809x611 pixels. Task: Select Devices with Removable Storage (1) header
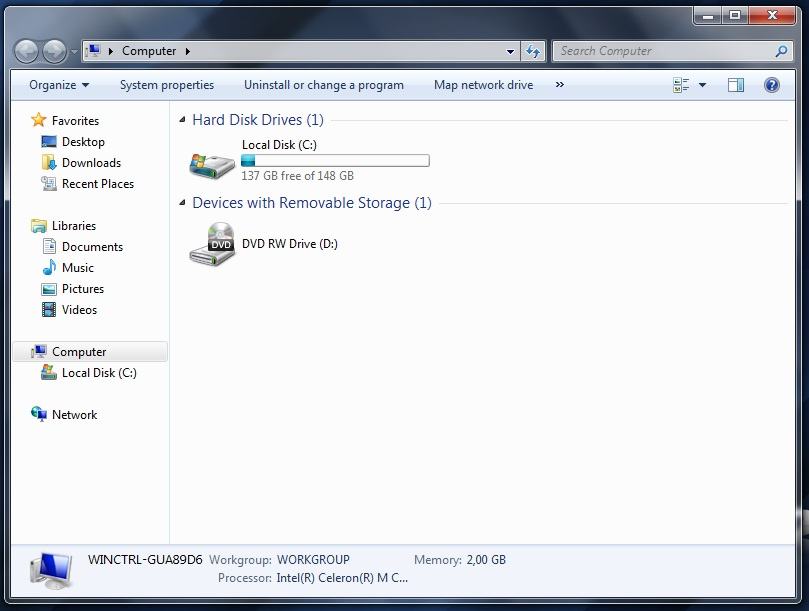click(x=312, y=203)
